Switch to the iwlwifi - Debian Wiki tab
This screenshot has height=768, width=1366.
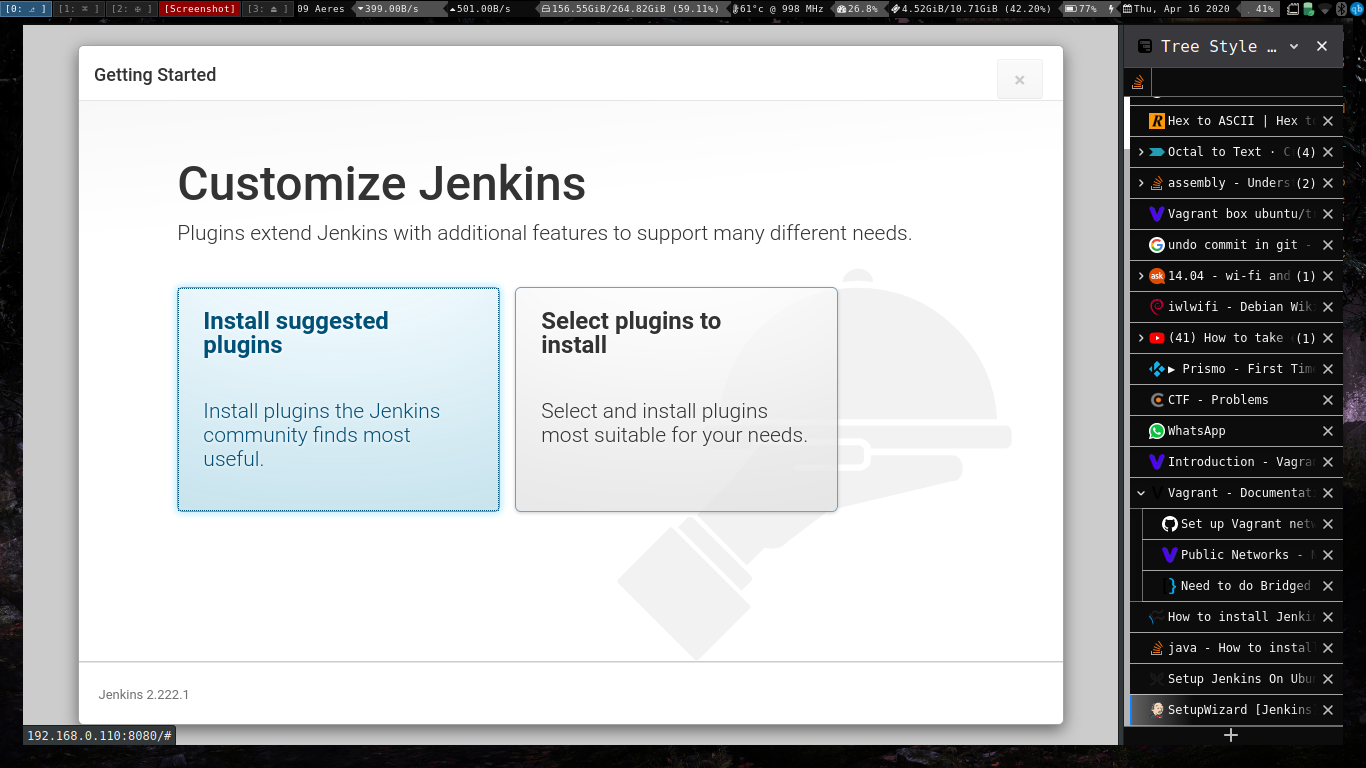tap(1236, 307)
